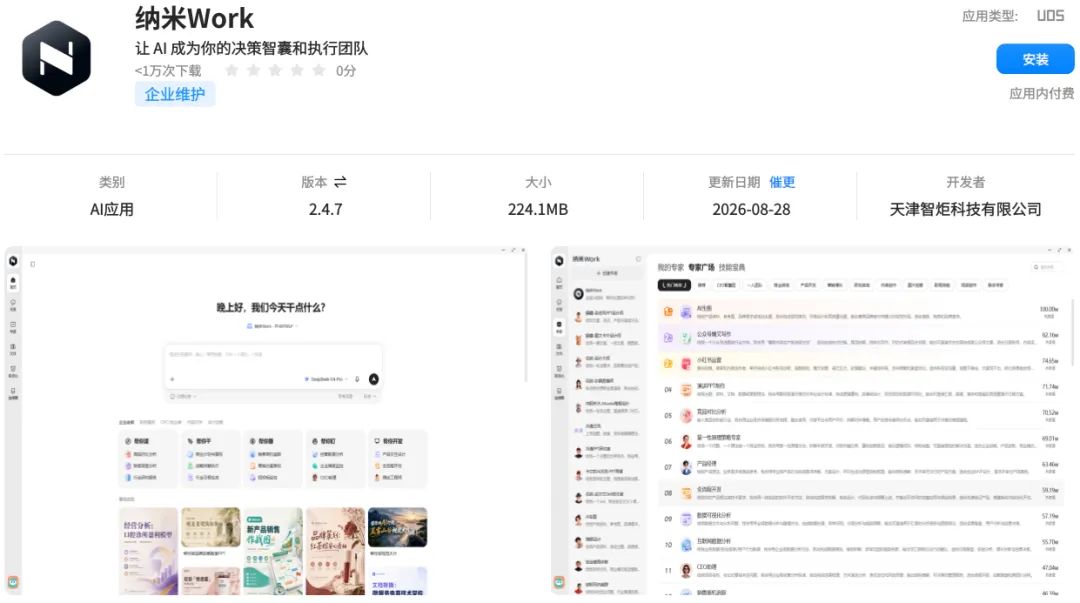Open the screenshot showing 晚上好，我们今天干点什么?

266,420
